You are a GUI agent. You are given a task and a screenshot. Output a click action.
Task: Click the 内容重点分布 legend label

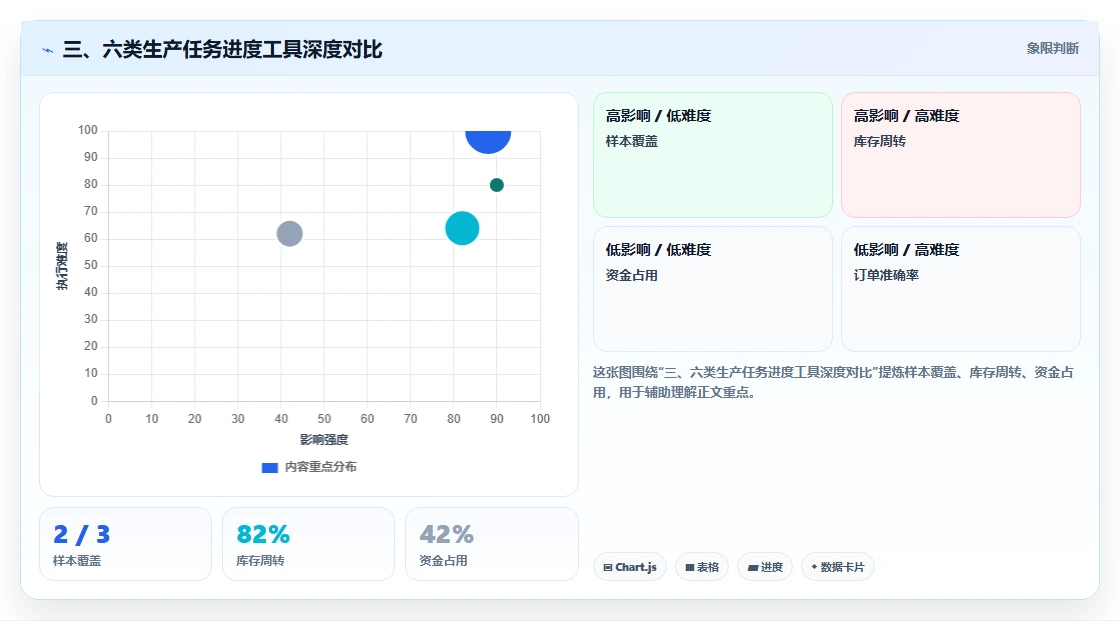click(320, 467)
